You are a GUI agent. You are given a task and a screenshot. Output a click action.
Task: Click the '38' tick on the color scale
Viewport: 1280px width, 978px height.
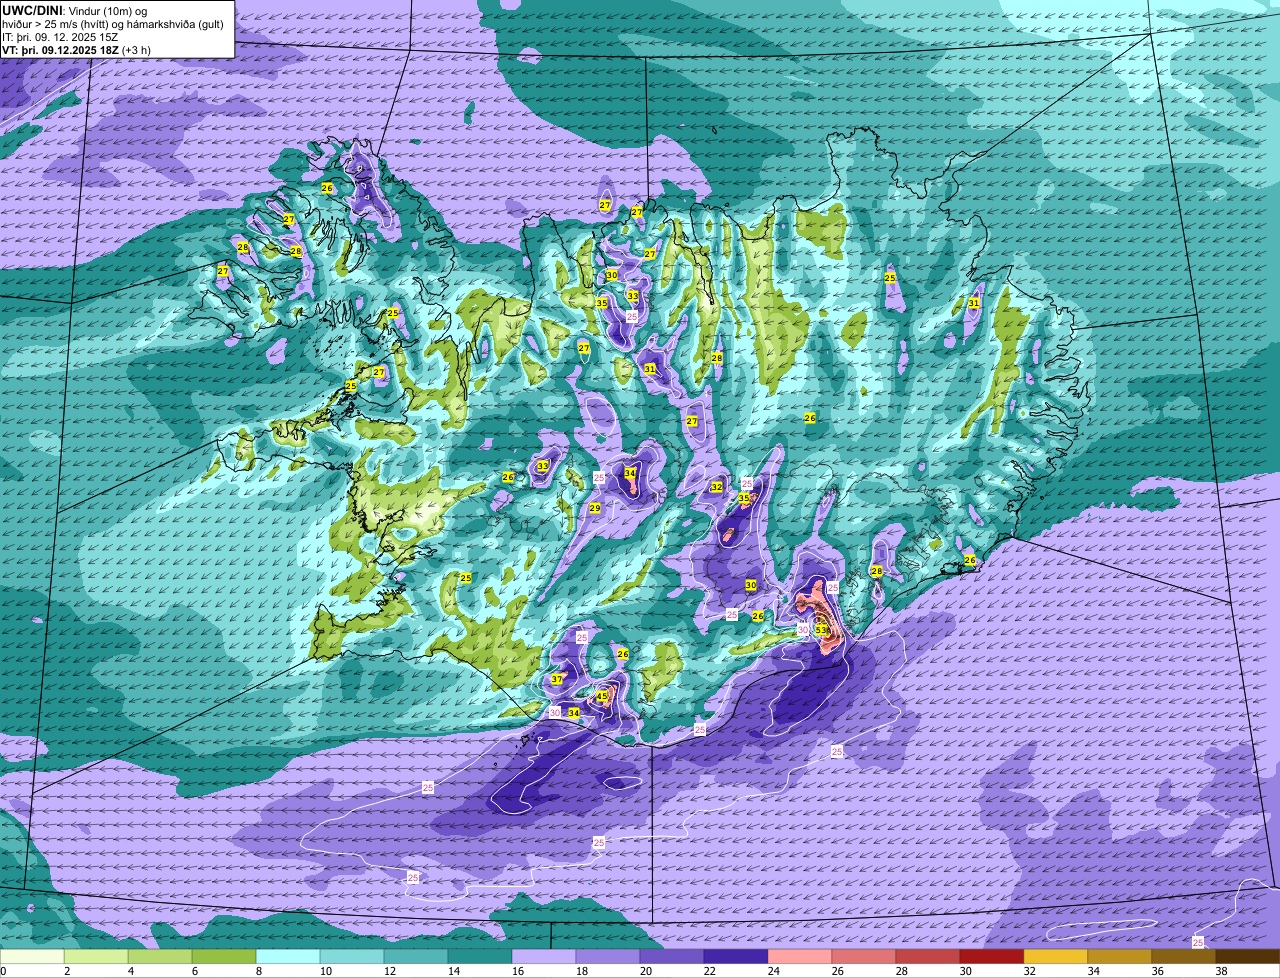pos(1221,971)
